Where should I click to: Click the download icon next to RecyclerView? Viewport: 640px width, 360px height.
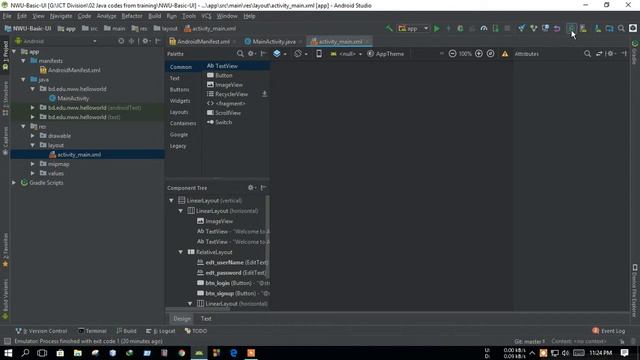tap(264, 94)
